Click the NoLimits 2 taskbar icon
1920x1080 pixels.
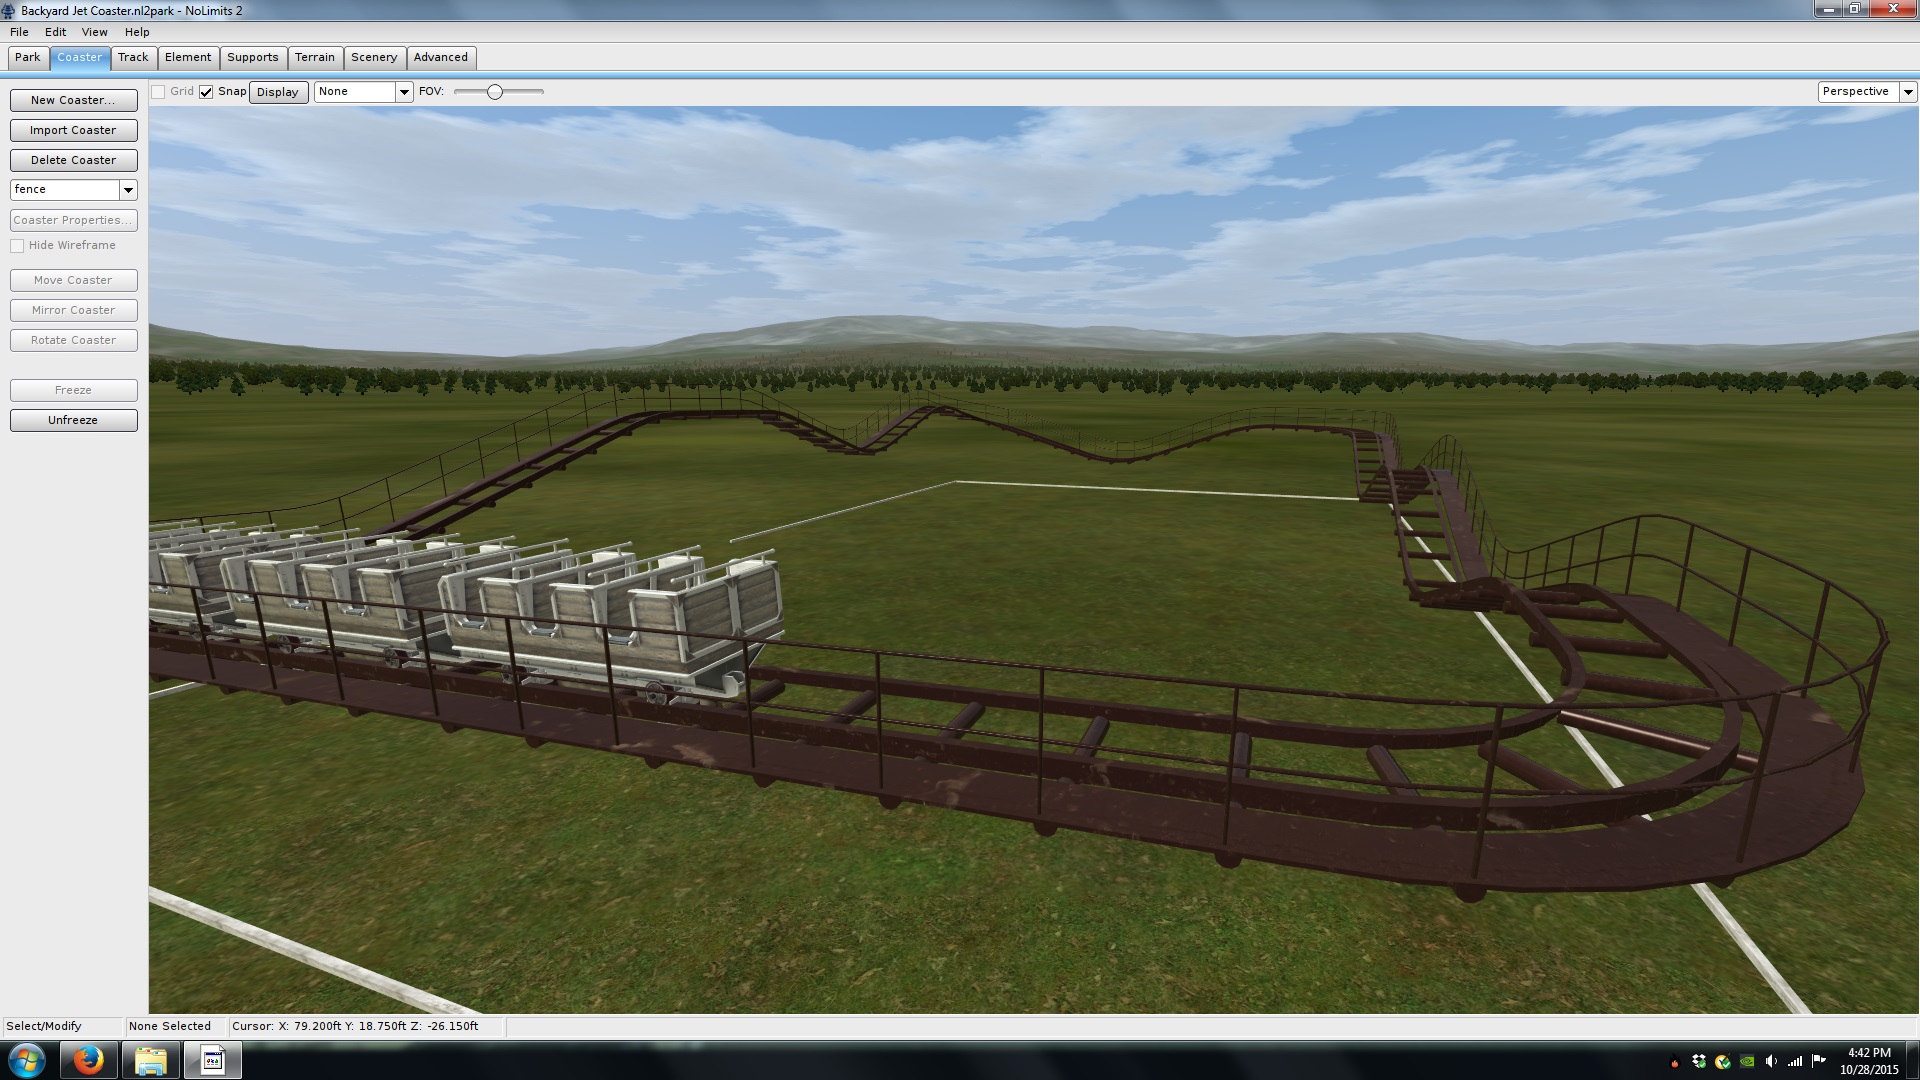point(212,1060)
